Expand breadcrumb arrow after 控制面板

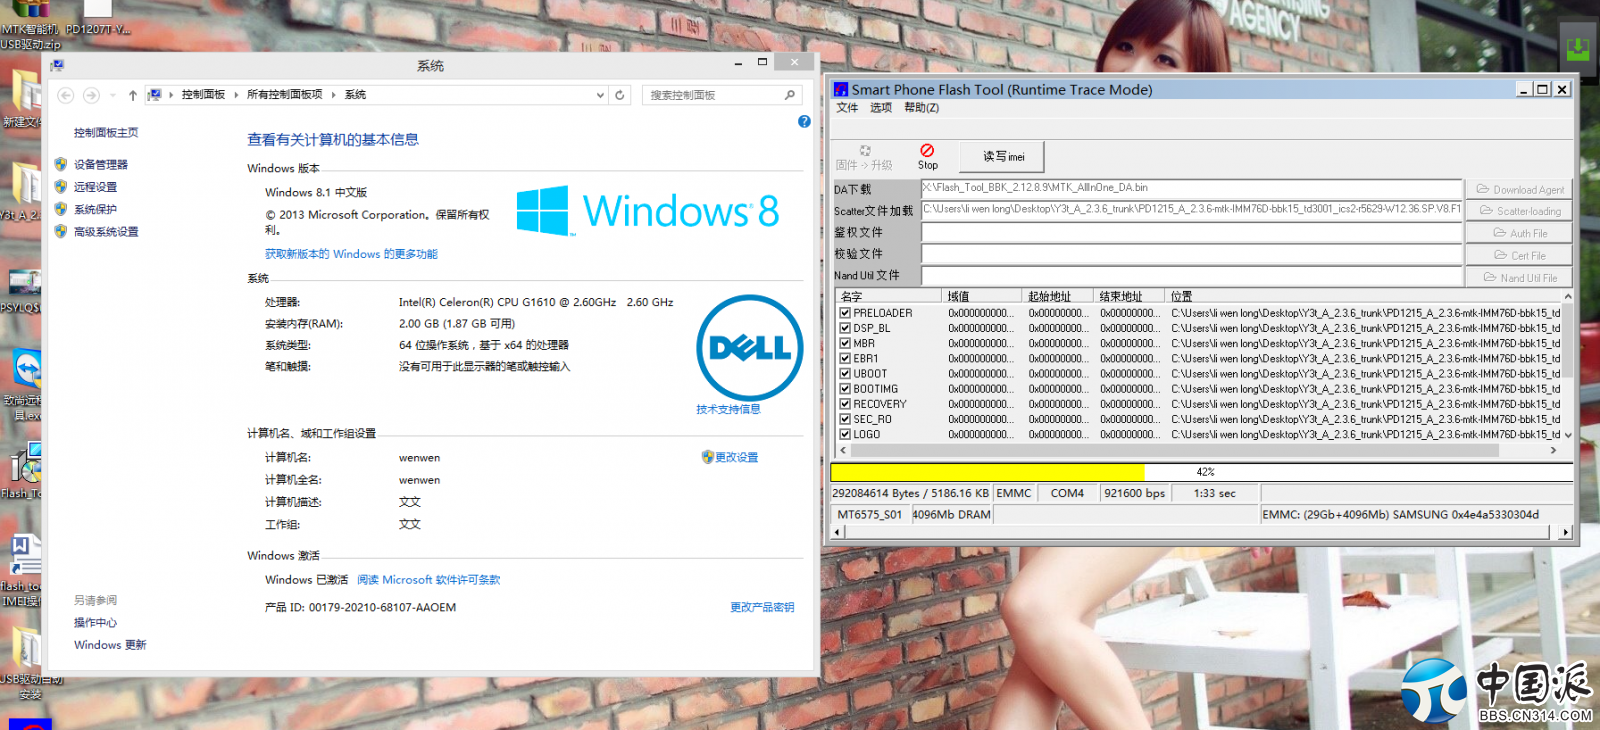pyautogui.click(x=236, y=95)
